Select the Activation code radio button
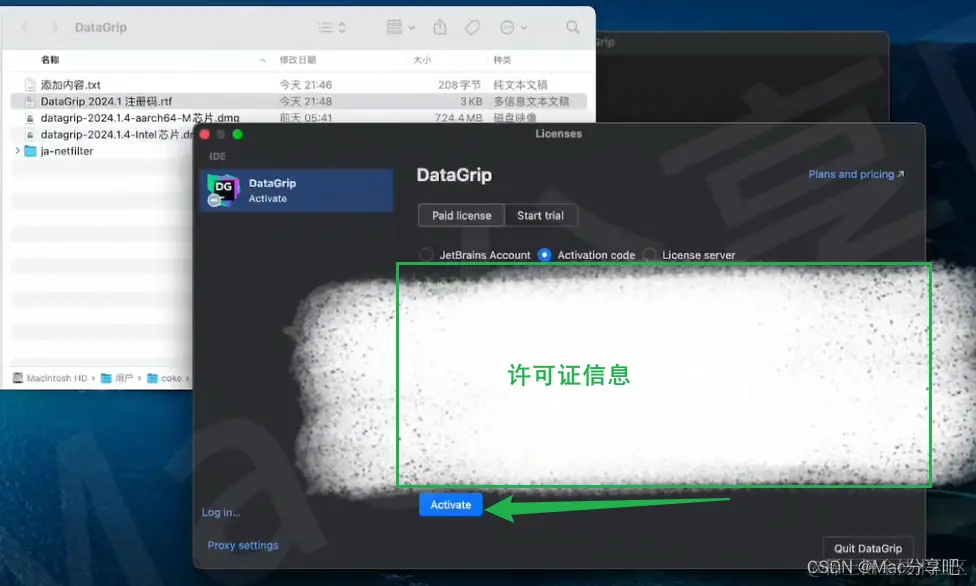This screenshot has height=586, width=976. (543, 255)
